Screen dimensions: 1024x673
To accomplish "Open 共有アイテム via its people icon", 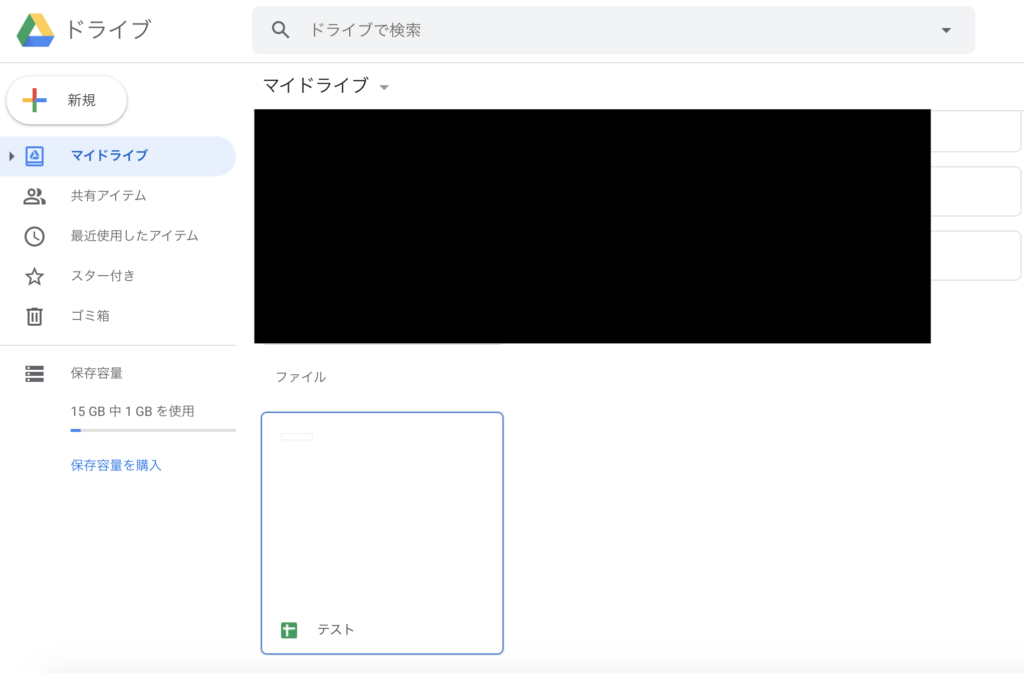I will 34,196.
